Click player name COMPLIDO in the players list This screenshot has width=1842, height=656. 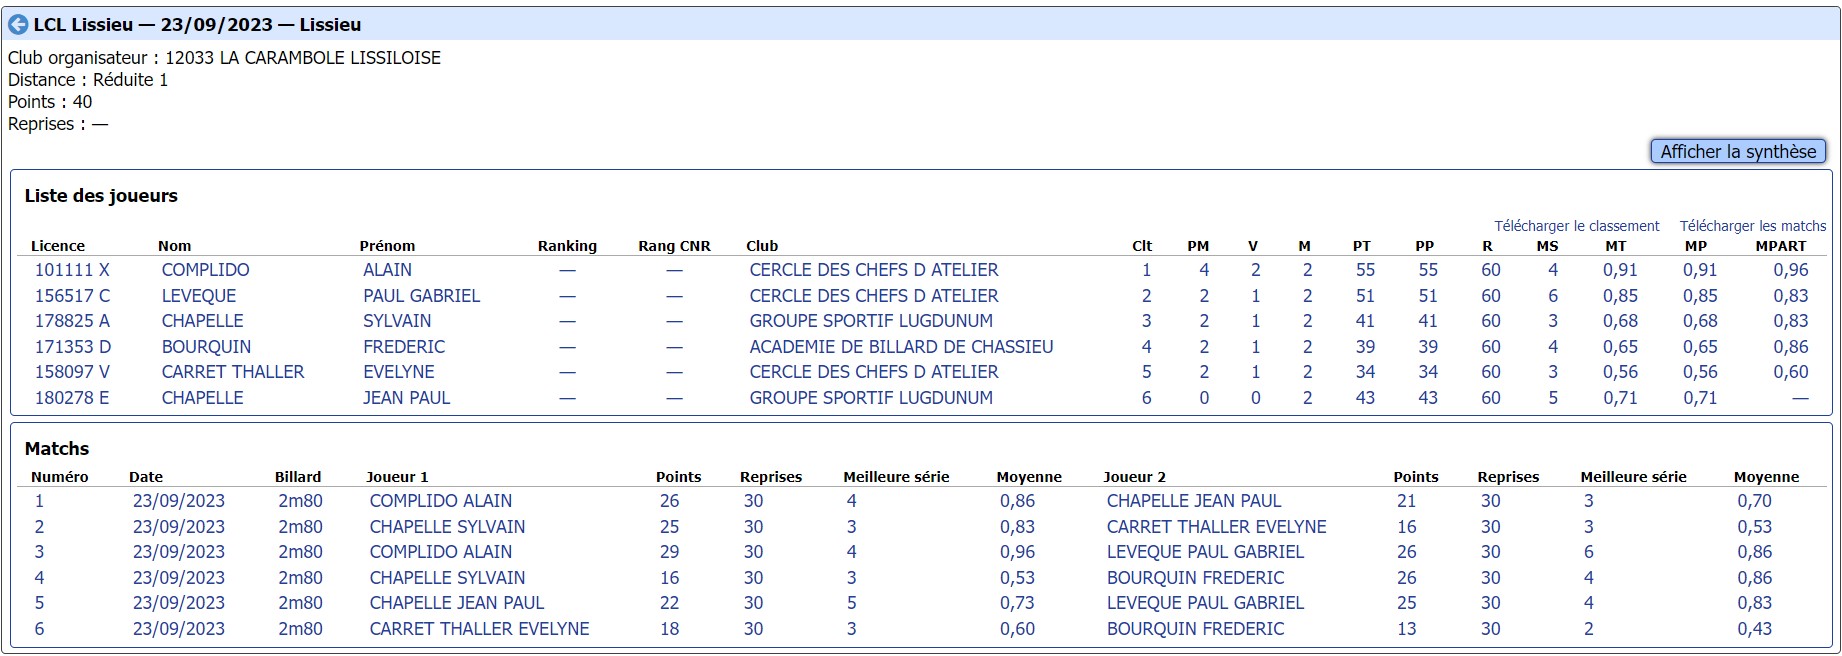click(x=205, y=270)
